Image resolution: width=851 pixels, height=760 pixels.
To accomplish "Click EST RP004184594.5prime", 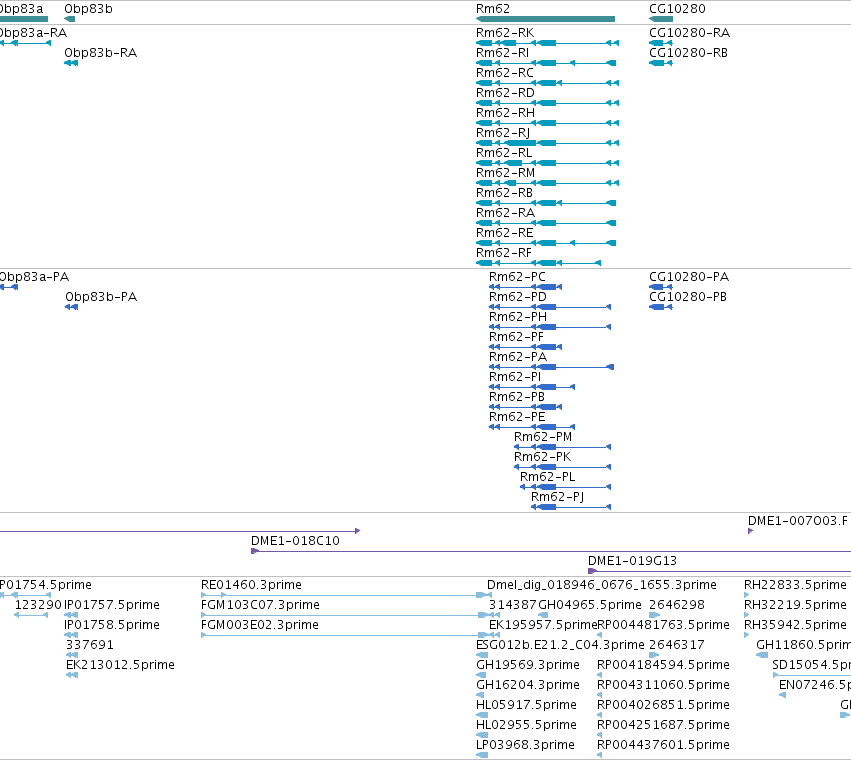I will (600, 675).
